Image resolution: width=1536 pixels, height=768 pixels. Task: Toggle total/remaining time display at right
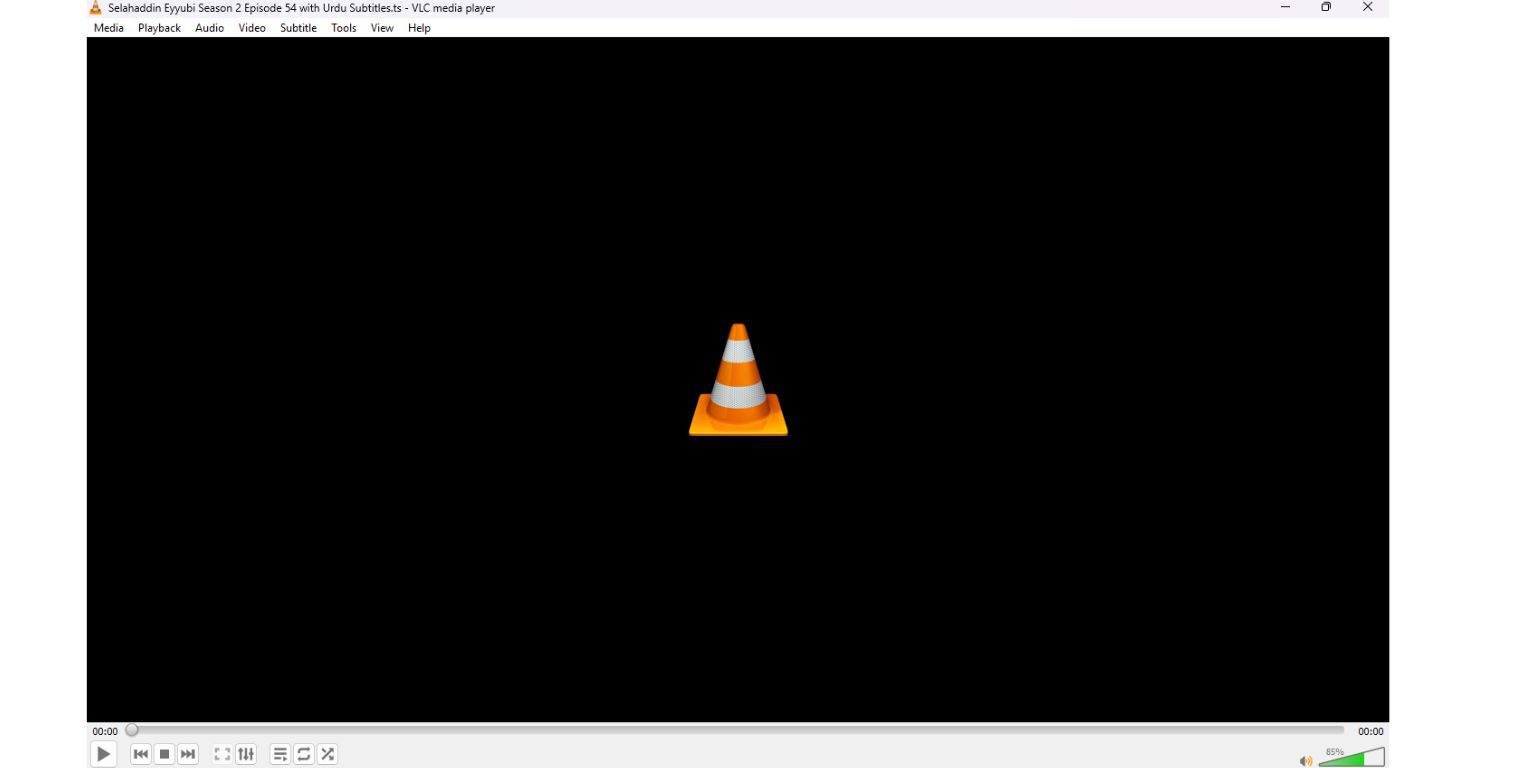pyautogui.click(x=1371, y=731)
